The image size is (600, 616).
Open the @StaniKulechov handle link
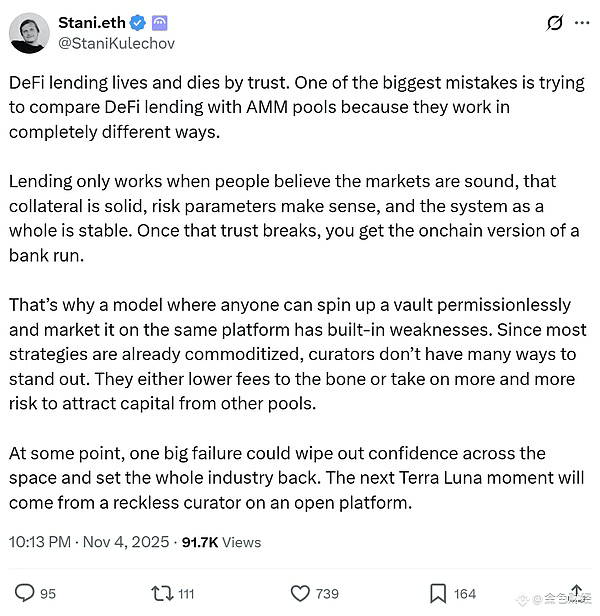pos(118,44)
